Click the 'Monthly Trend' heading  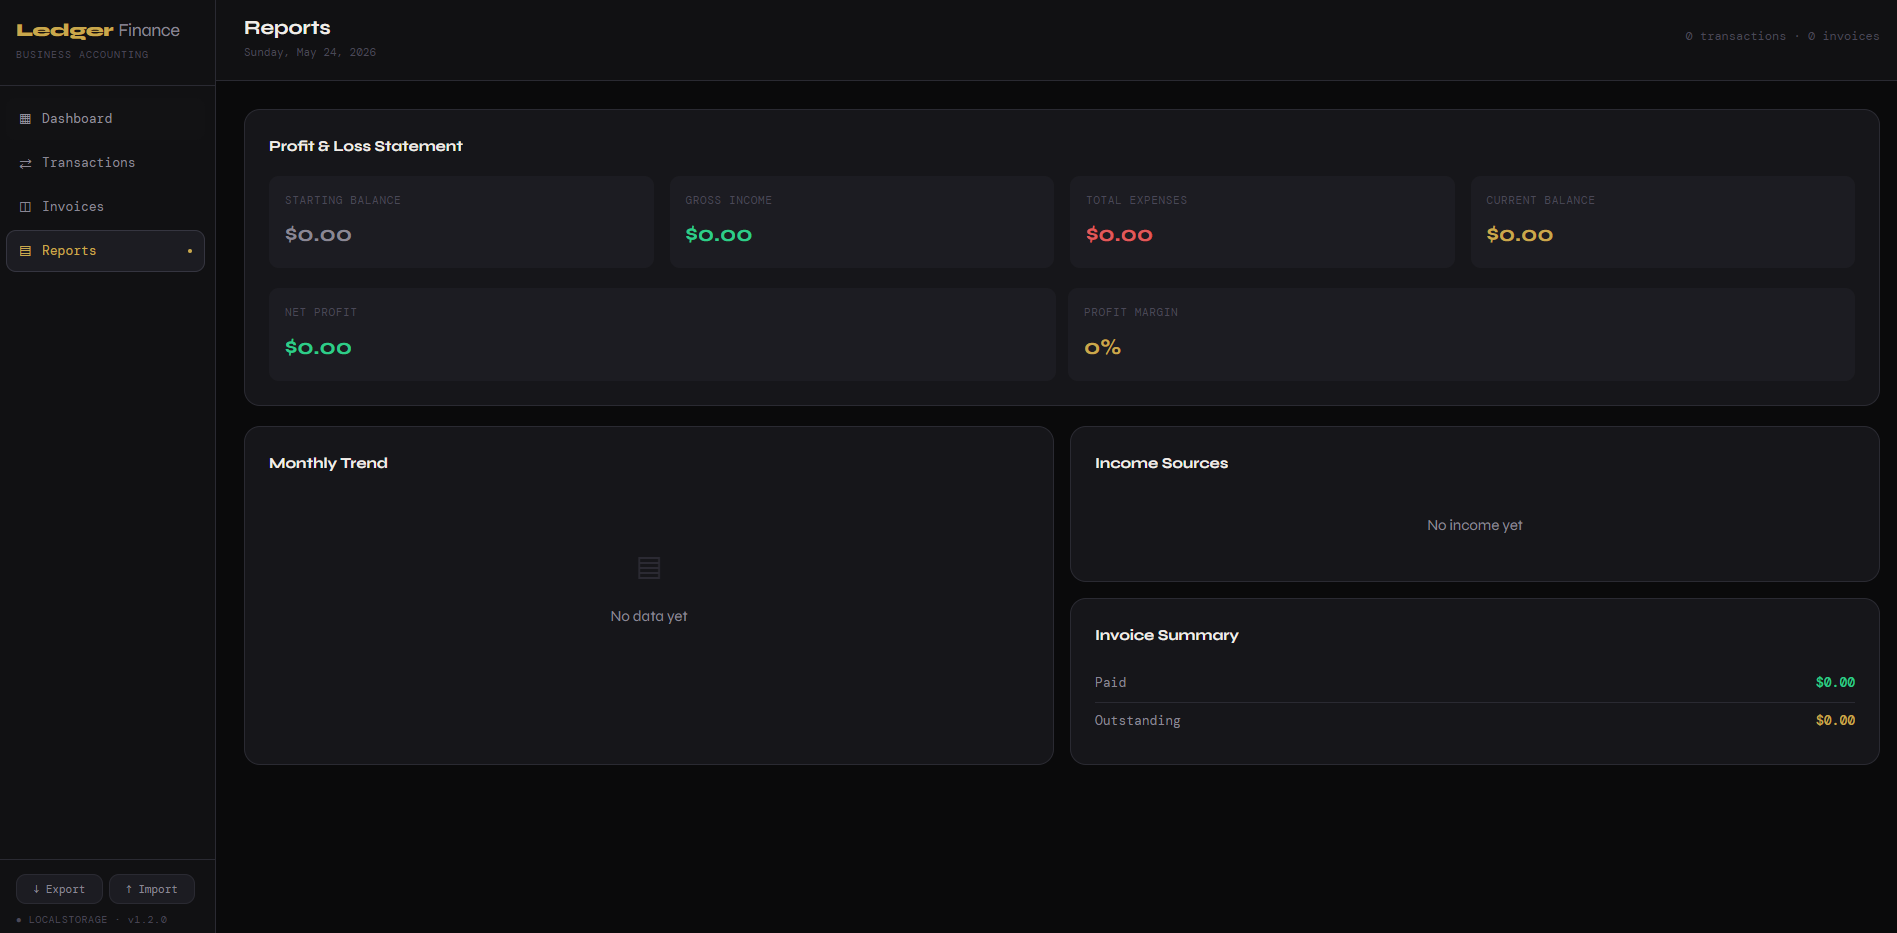click(328, 463)
